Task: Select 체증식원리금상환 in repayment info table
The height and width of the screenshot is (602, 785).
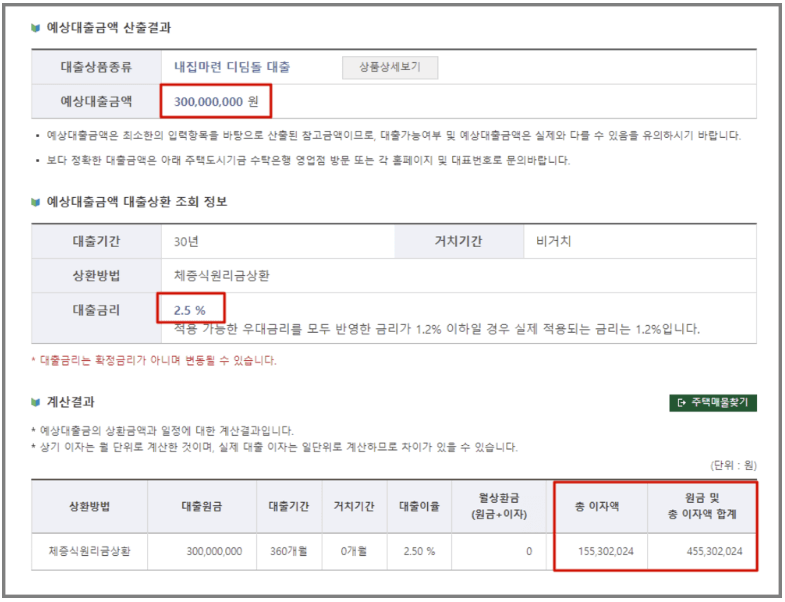Action: 222,275
